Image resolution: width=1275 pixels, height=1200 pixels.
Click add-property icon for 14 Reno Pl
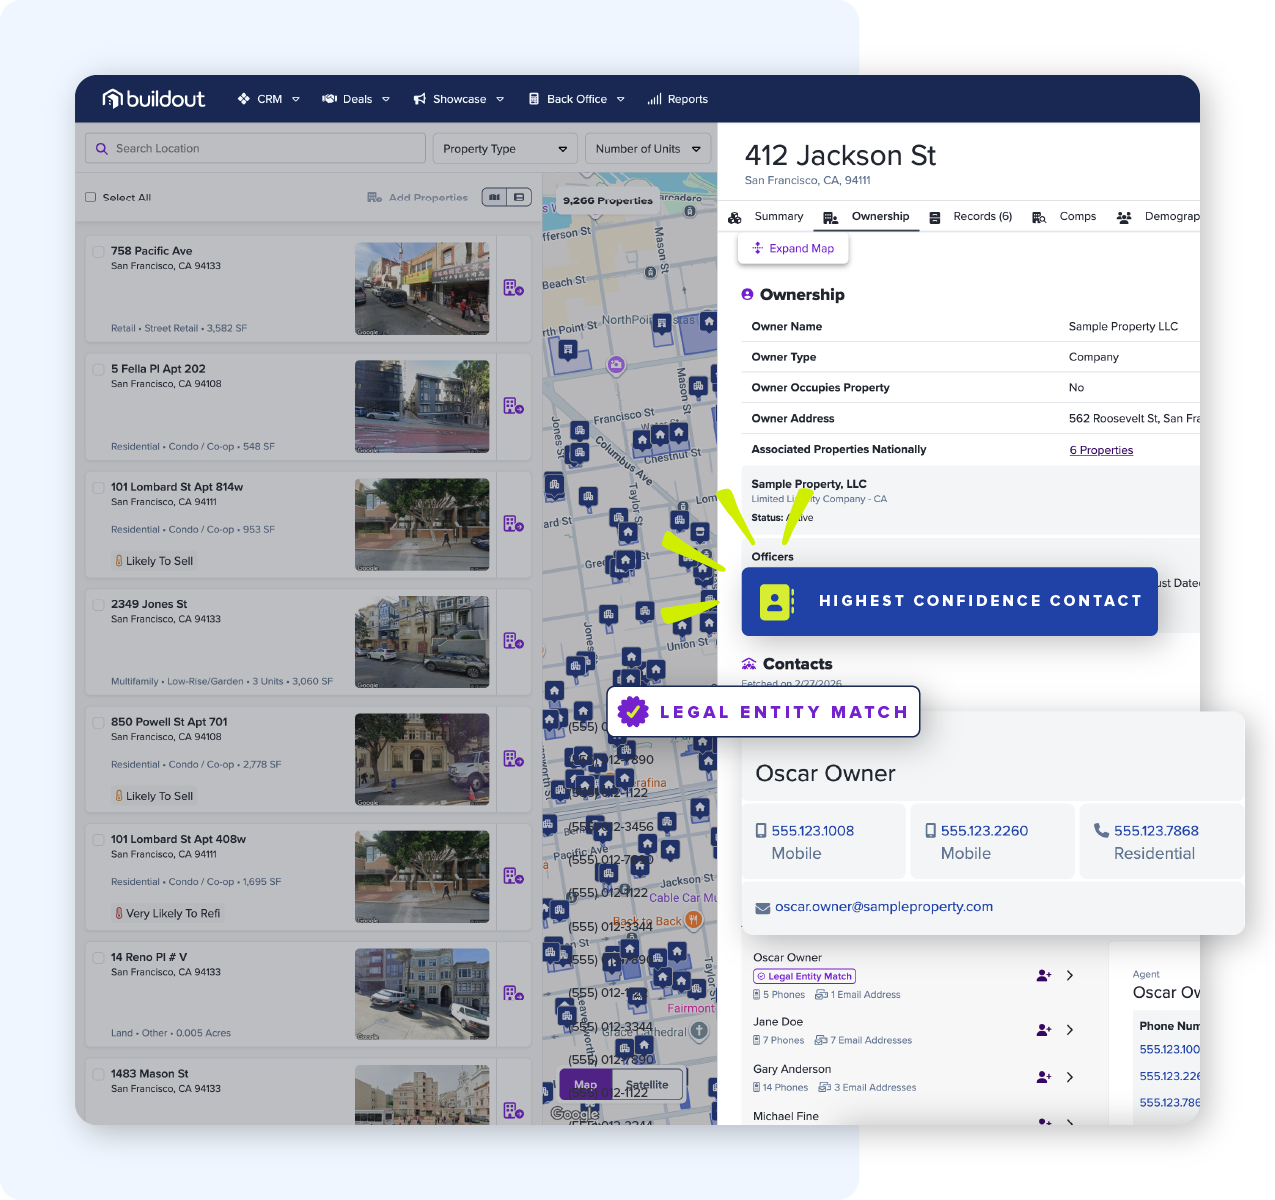click(x=513, y=993)
